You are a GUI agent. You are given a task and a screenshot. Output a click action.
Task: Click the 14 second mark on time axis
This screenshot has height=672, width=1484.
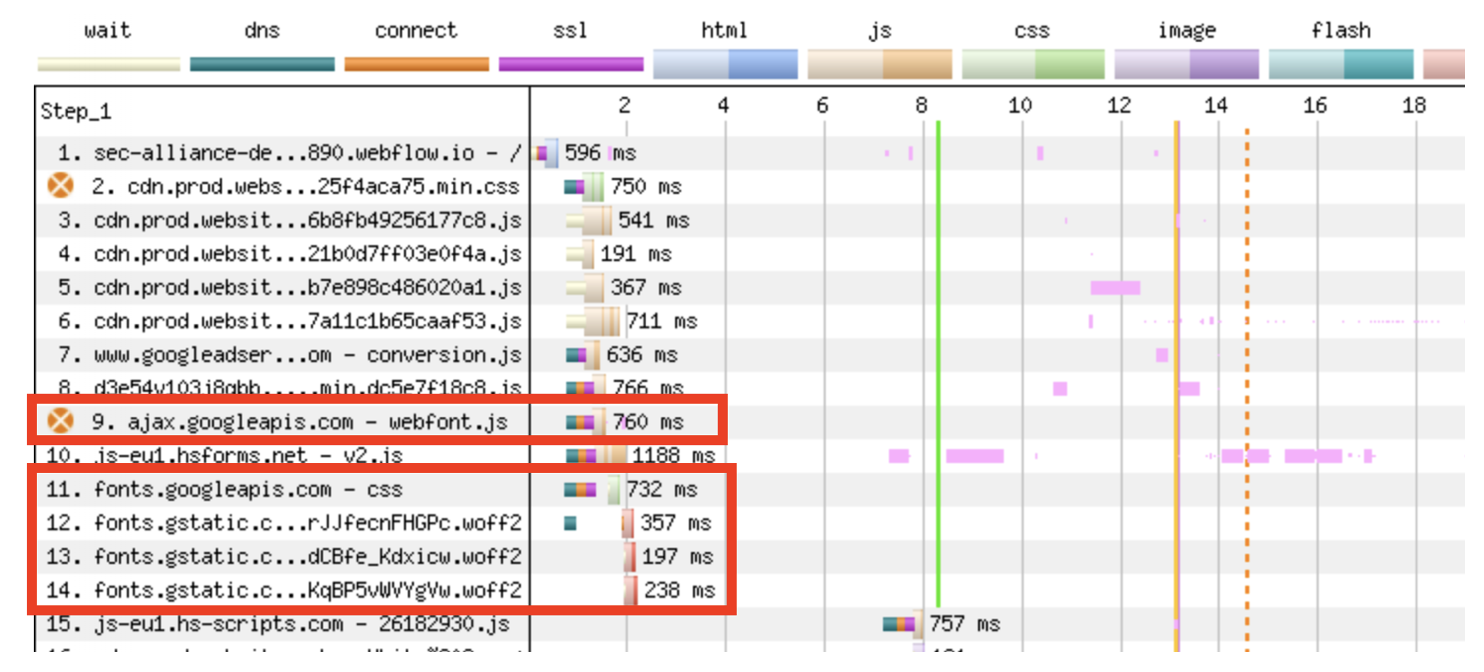1216,105
